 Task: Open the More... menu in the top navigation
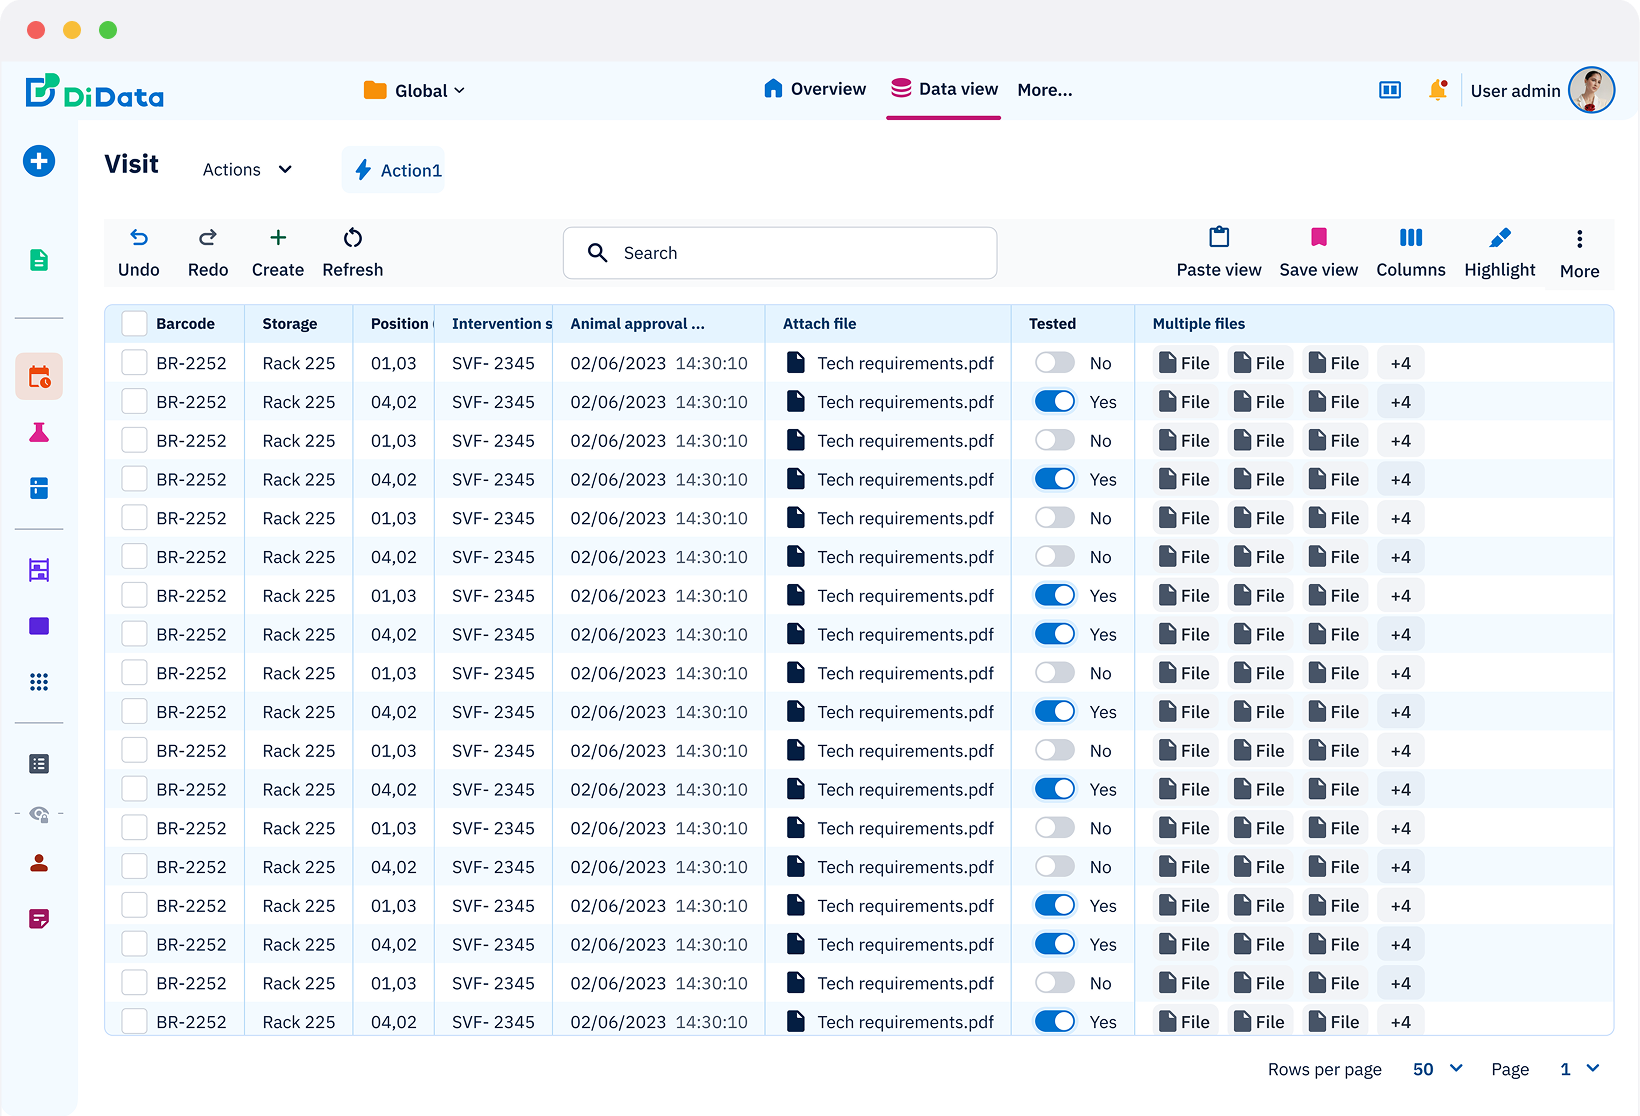(1044, 90)
